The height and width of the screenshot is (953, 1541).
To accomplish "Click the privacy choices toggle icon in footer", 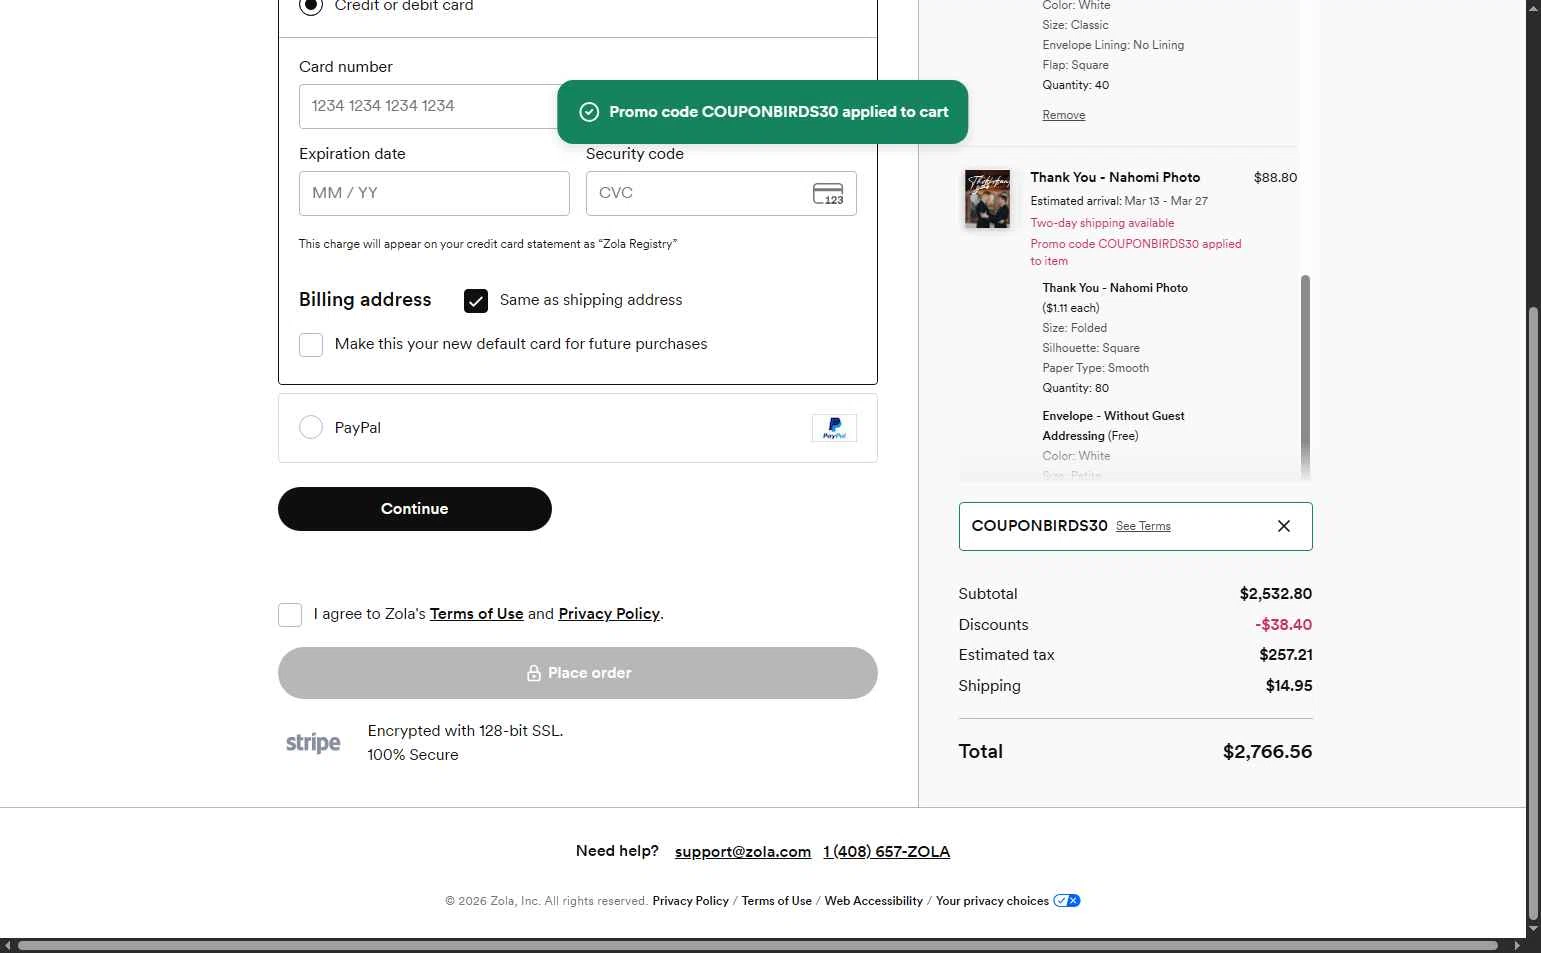I will click(1067, 901).
